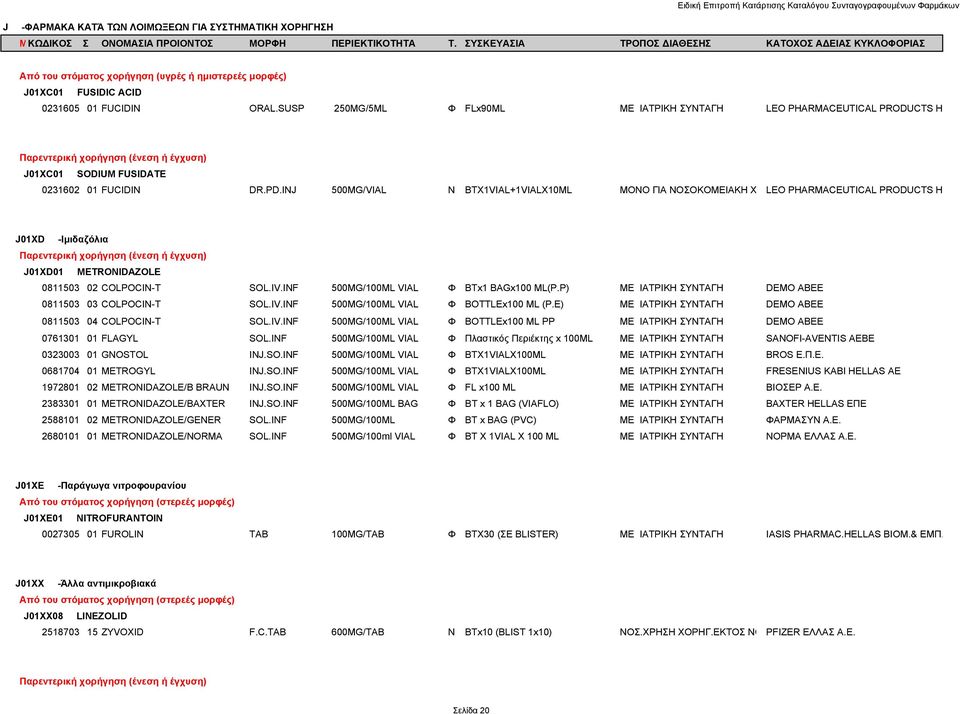960x714 pixels.
Task: Click the ΜΟΡΦΗ column header
Action: 267,43
